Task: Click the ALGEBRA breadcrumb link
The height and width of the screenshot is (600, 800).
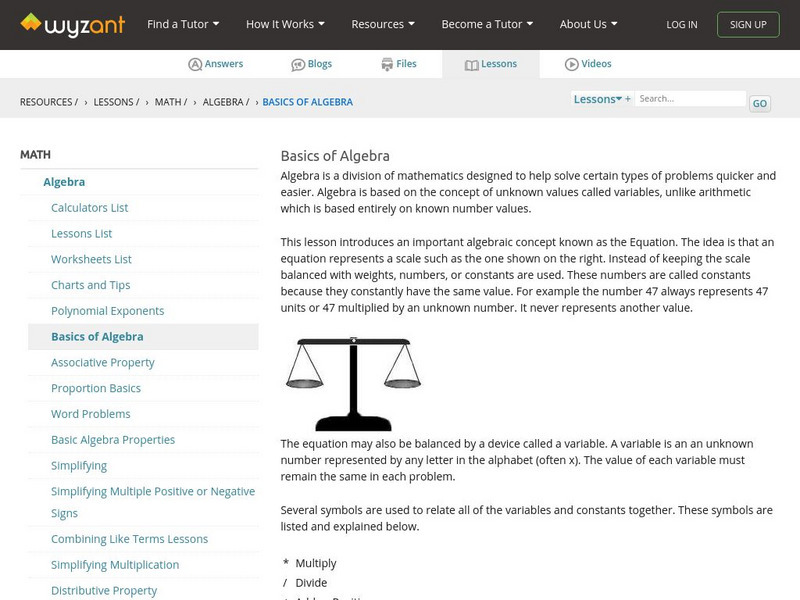Action: [x=222, y=101]
